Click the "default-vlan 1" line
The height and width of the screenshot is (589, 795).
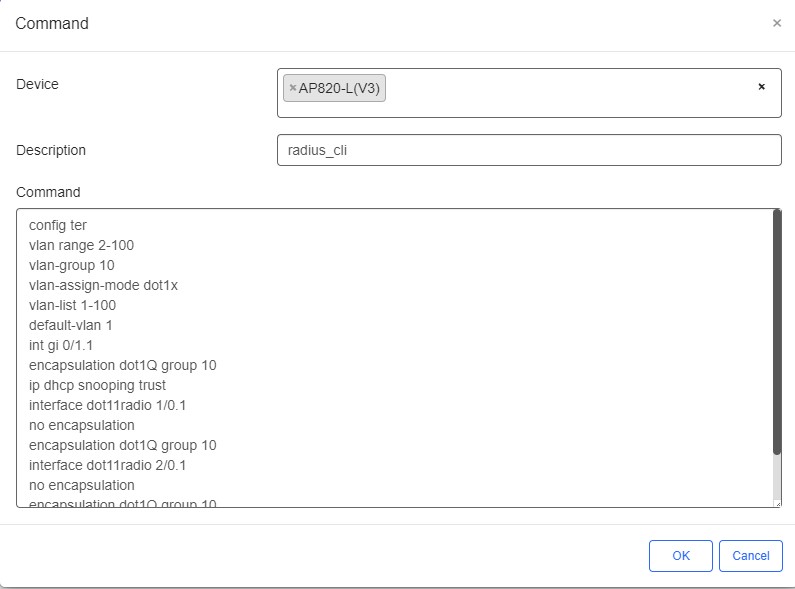click(x=70, y=325)
